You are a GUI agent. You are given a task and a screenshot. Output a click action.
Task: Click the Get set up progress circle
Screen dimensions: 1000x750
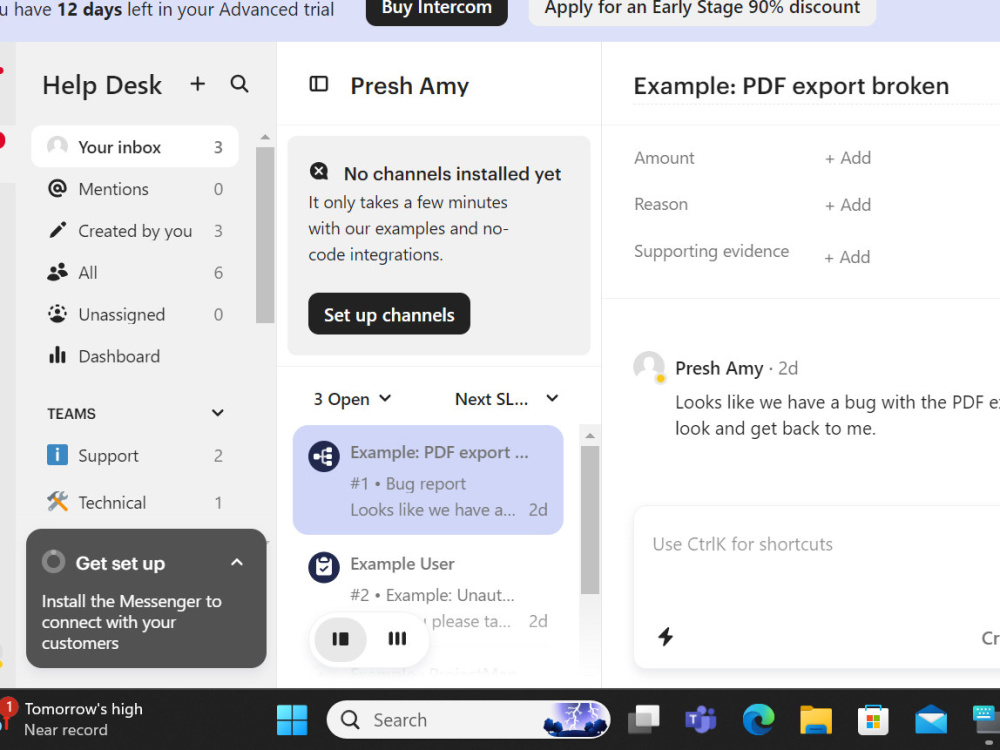[54, 562]
